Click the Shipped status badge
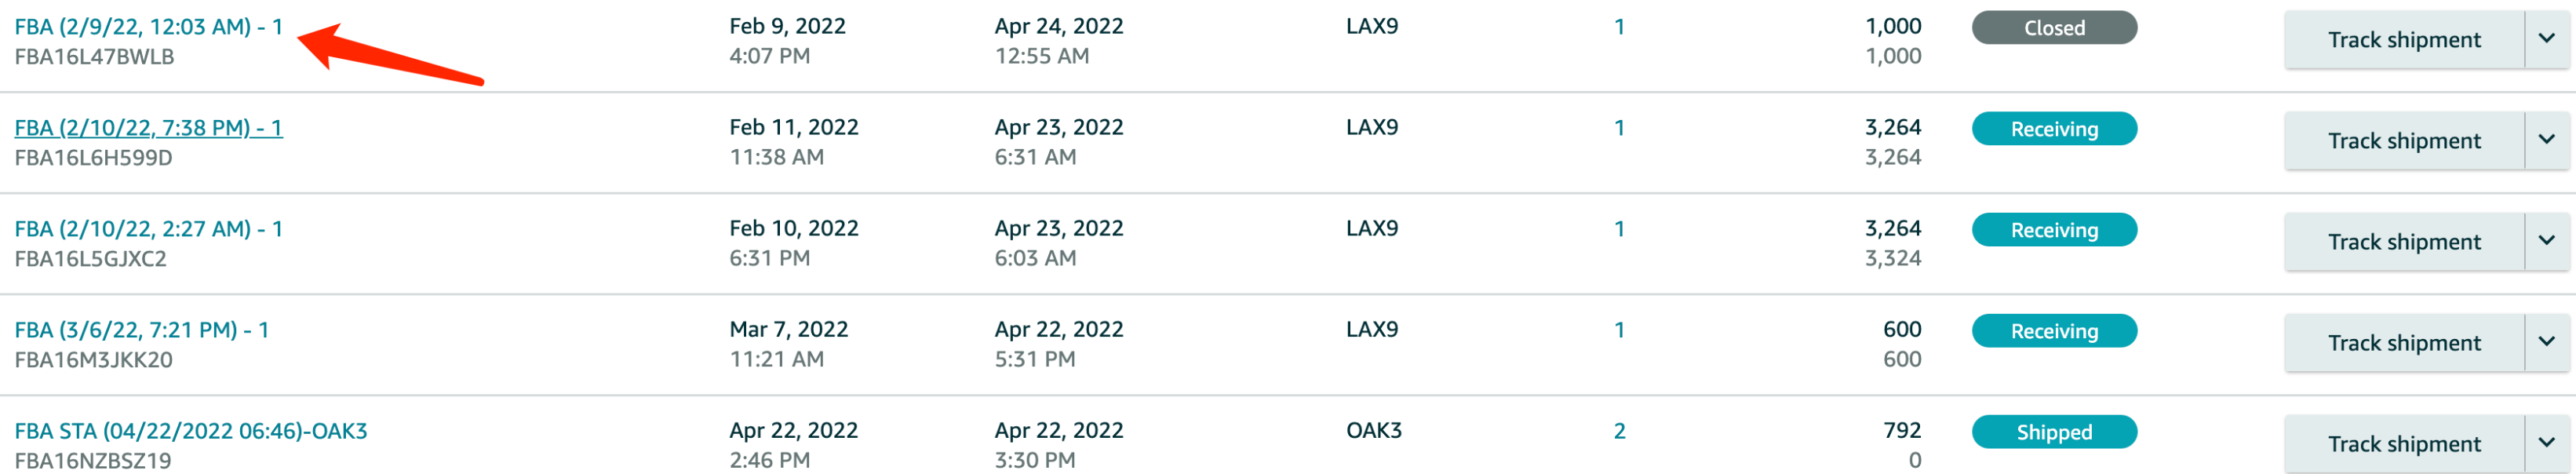This screenshot has width=2576, height=474. point(2054,432)
